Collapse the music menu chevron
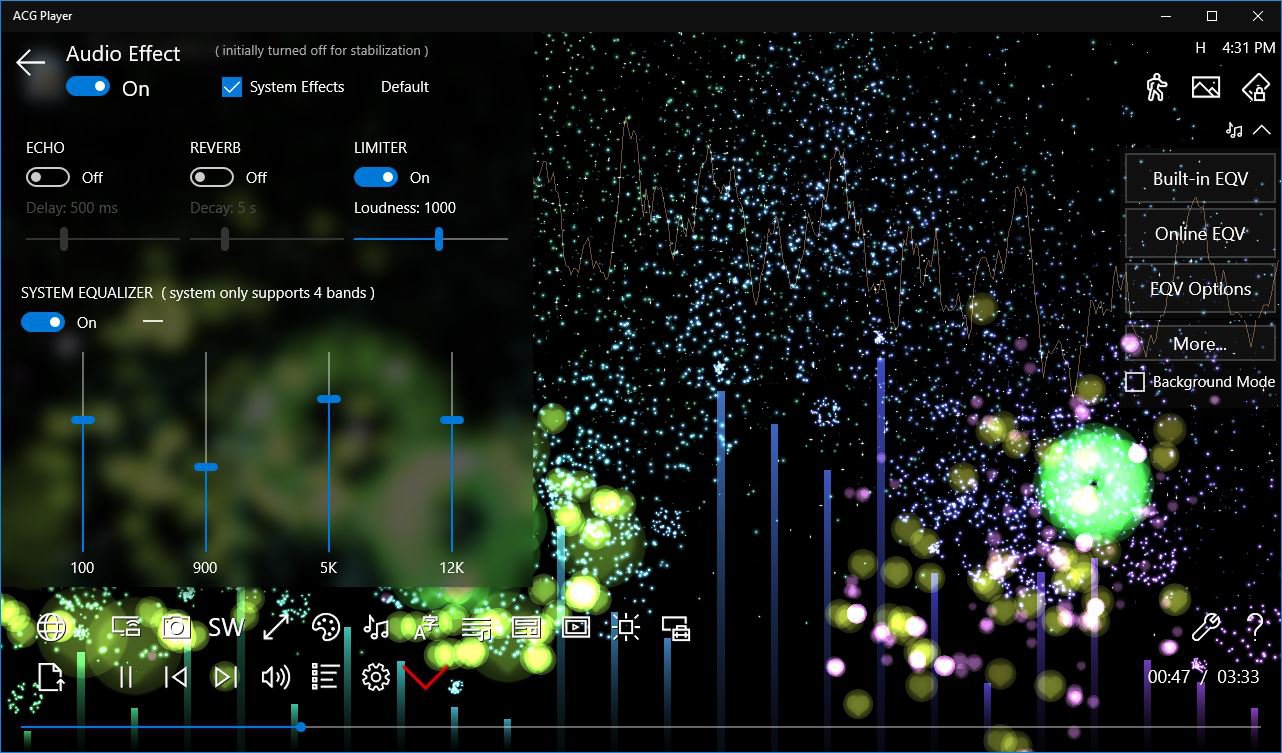This screenshot has height=753, width=1282. click(1261, 130)
